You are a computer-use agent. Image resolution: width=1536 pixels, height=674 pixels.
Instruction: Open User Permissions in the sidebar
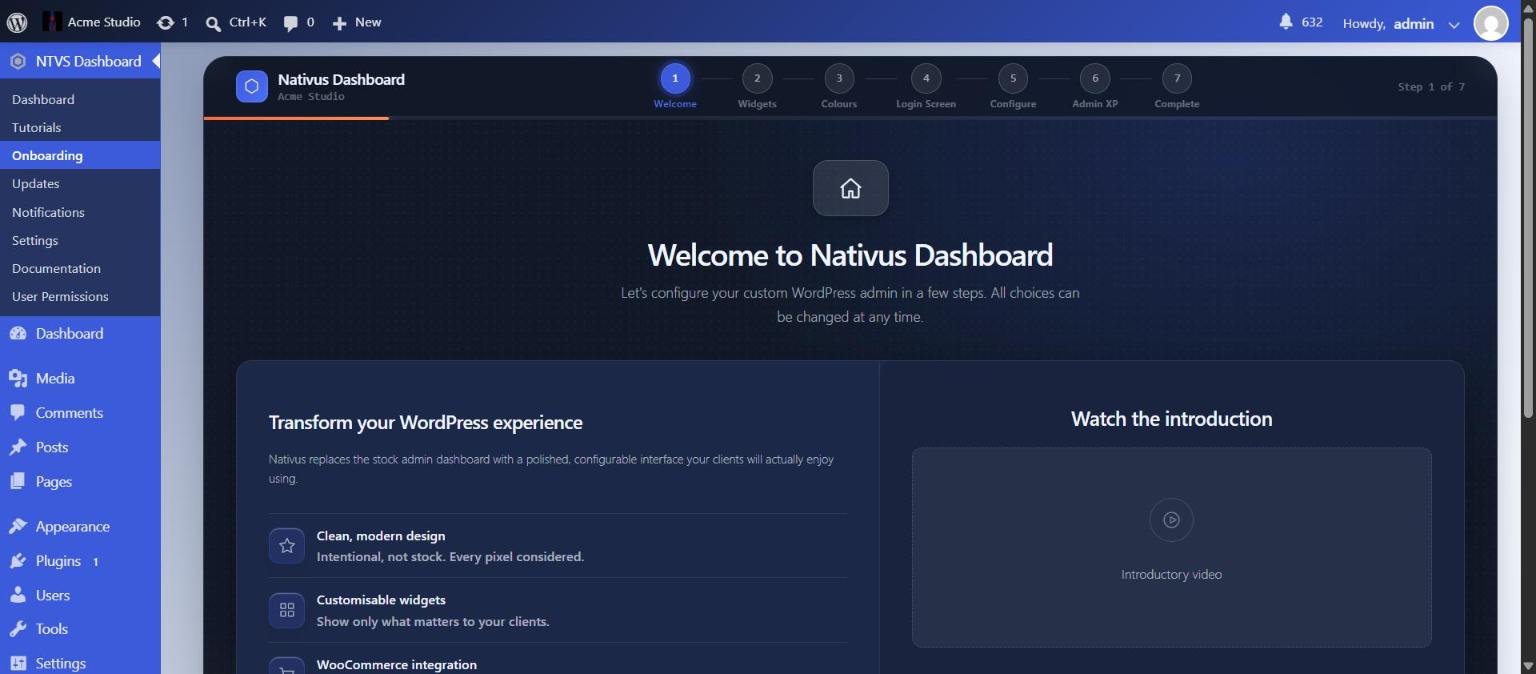point(60,296)
